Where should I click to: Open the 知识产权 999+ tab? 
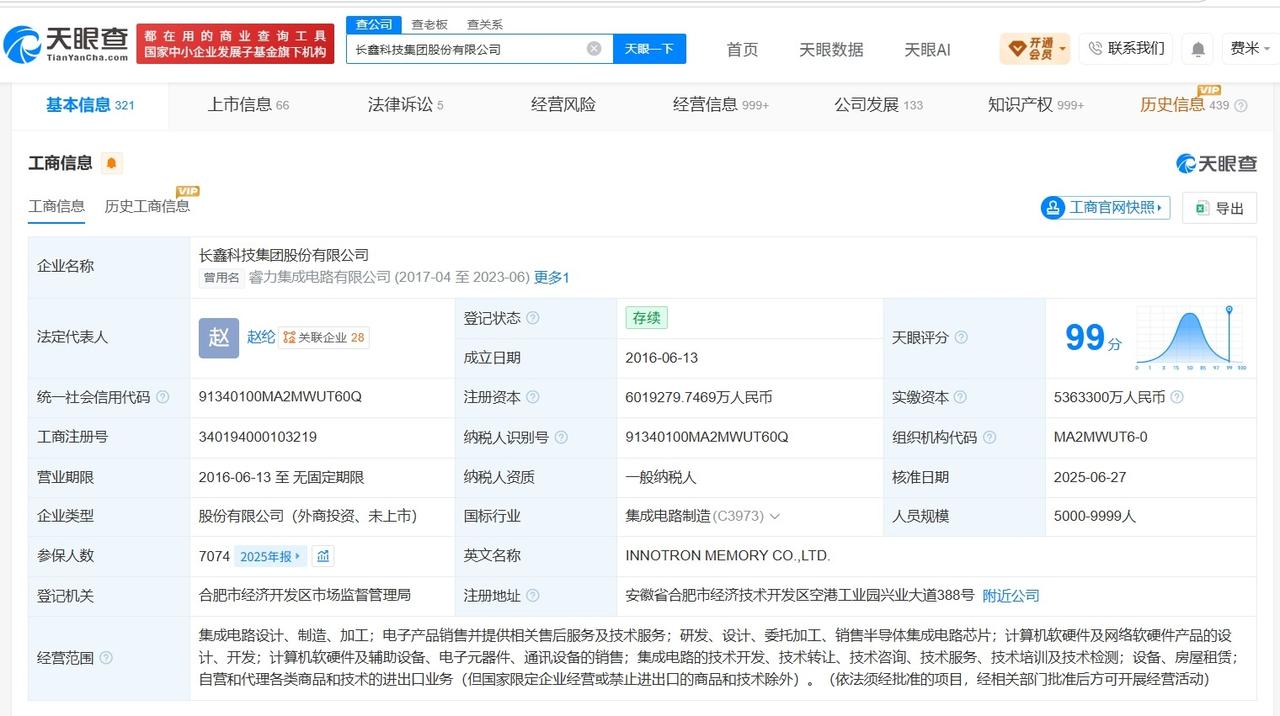point(1036,105)
